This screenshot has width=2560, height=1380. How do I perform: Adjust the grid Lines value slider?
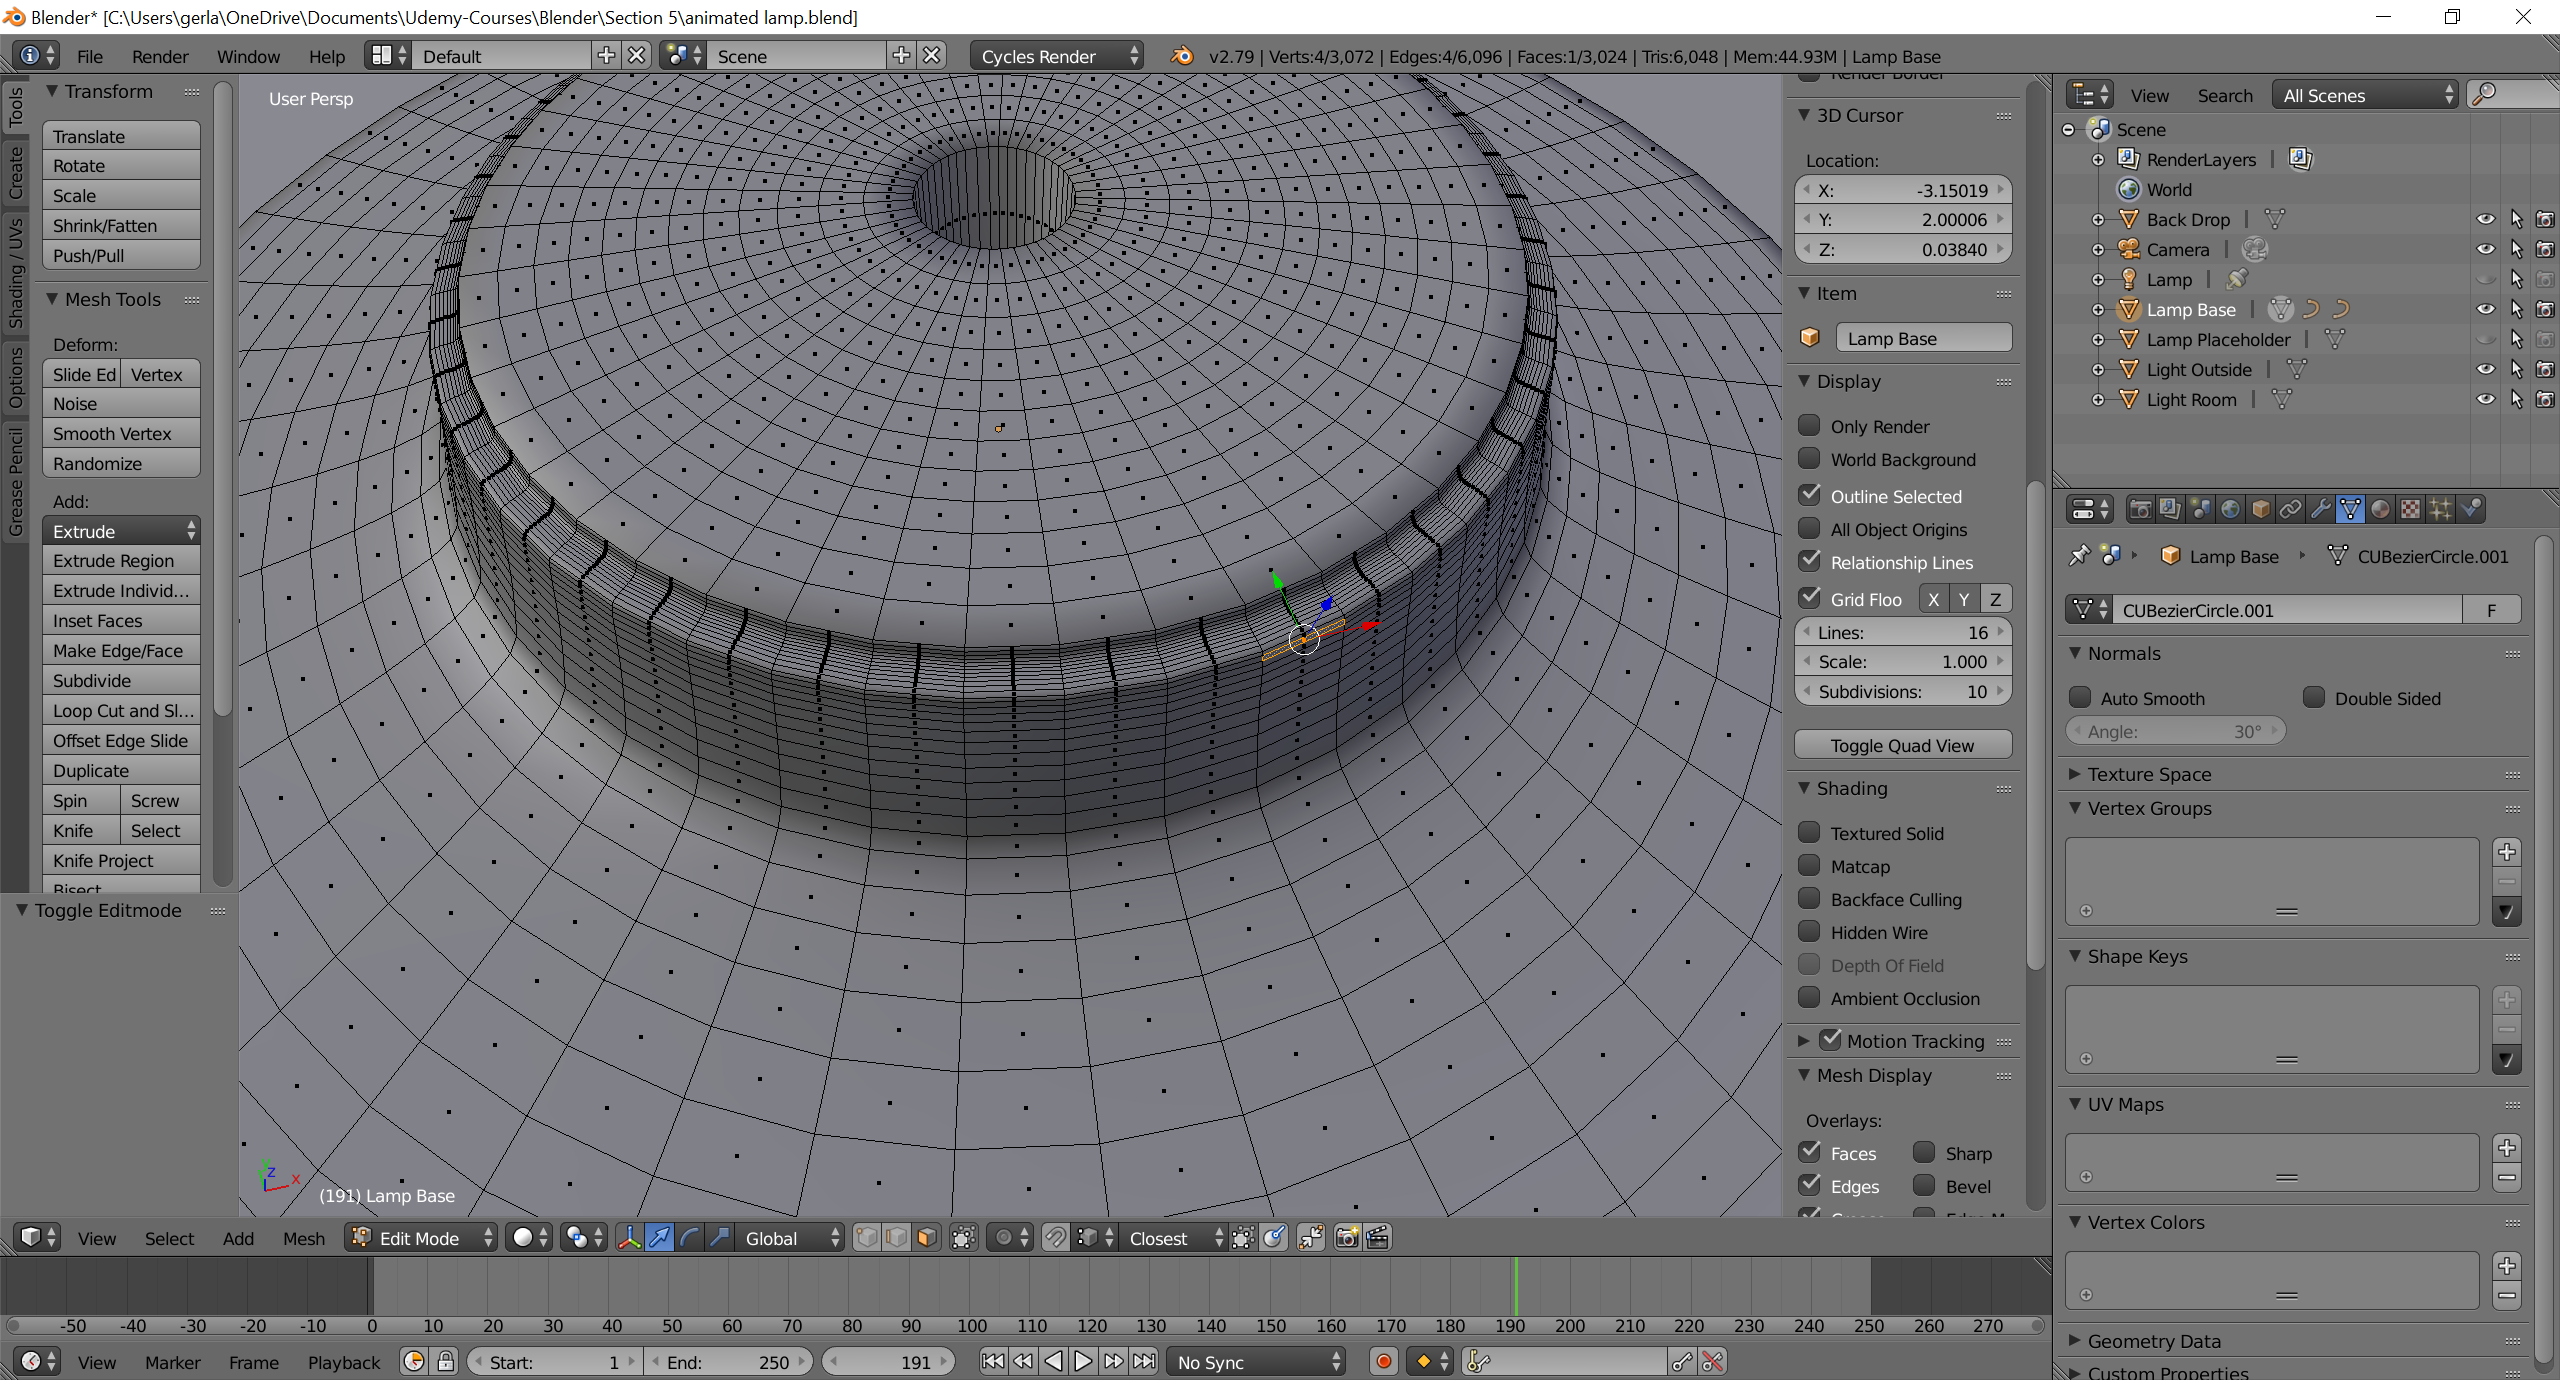1902,632
